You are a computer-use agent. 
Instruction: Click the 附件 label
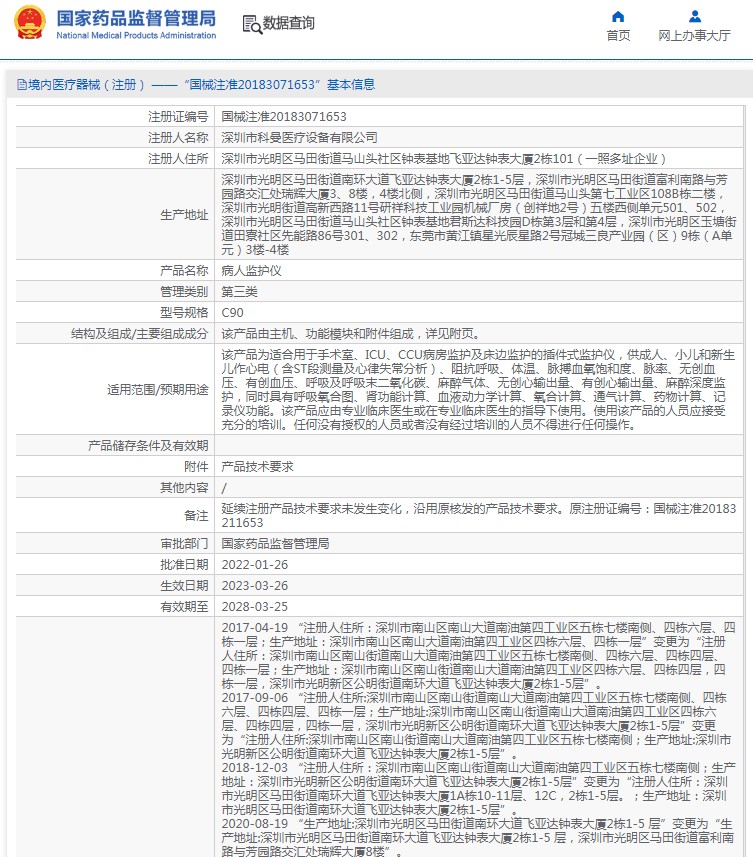pos(196,467)
